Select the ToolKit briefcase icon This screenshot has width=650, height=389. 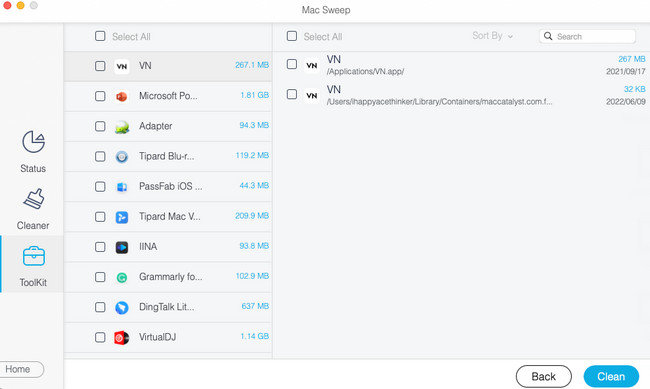(x=34, y=256)
